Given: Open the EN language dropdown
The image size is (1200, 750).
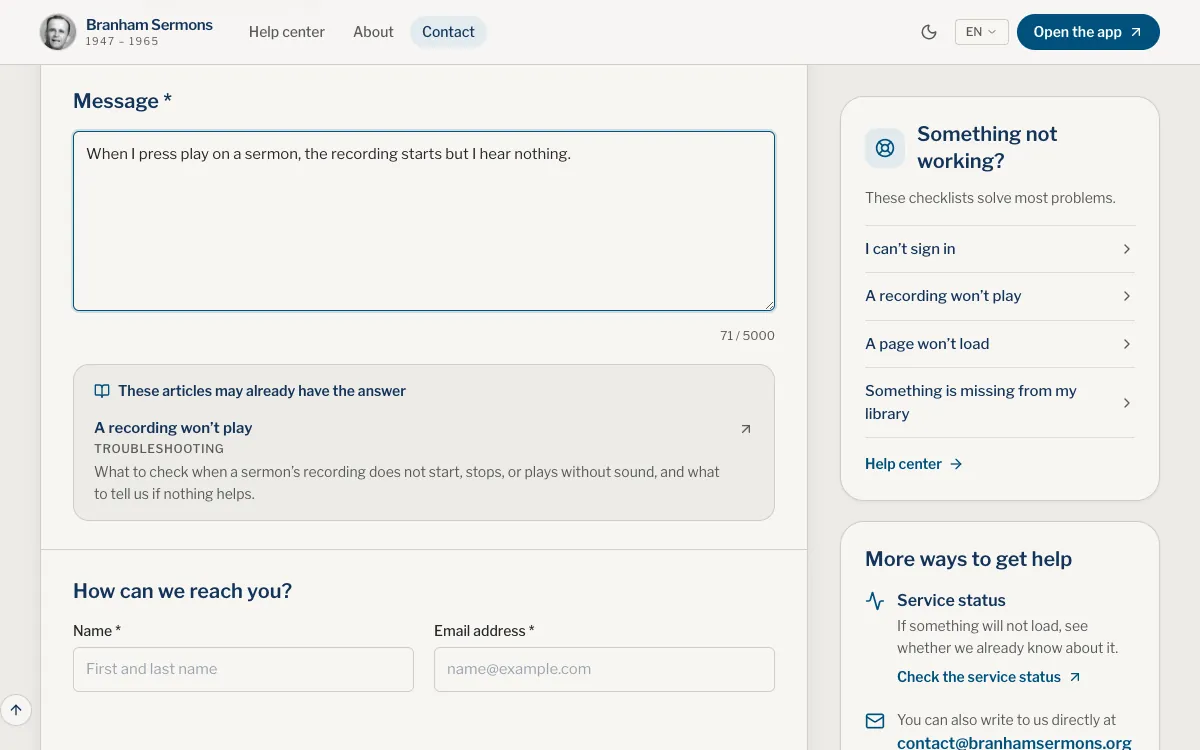Looking at the screenshot, I should point(981,32).
